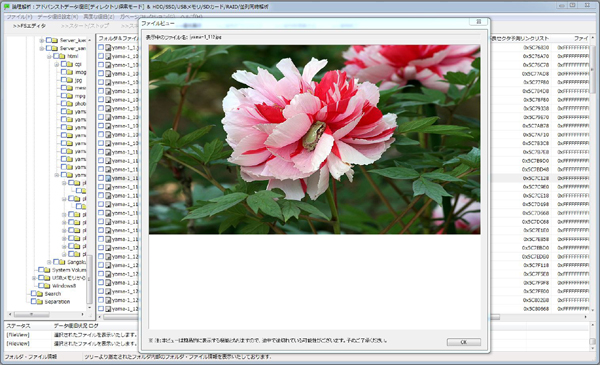The width and height of the screenshot is (600, 365).
Task: Click the mpg folder icon in the tree
Action: [x=70, y=96]
